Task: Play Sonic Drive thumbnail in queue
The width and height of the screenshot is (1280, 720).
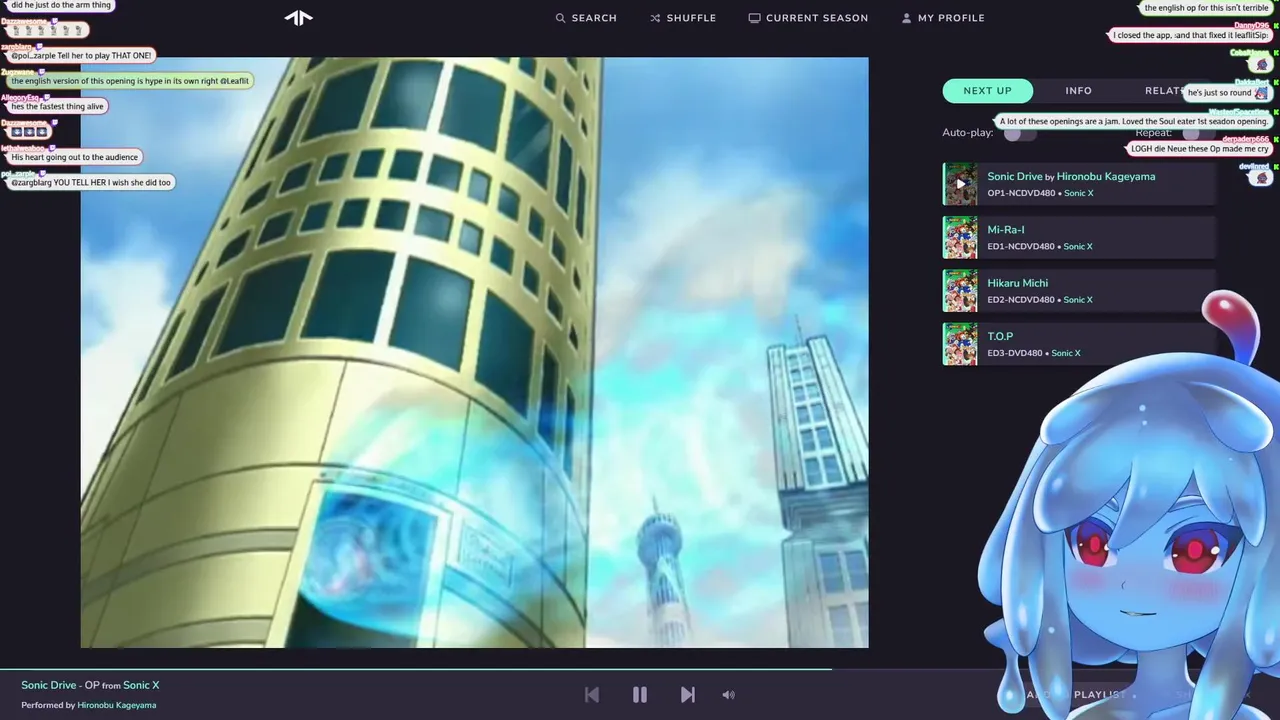Action: [x=960, y=184]
